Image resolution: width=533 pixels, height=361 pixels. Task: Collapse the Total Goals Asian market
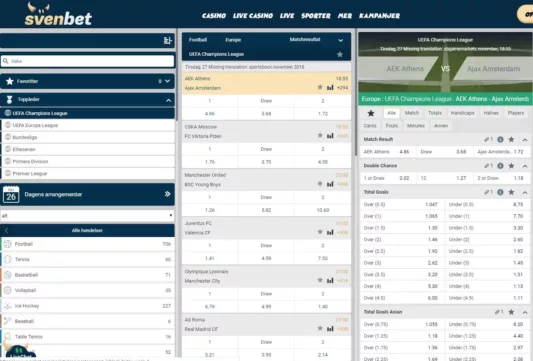pos(525,312)
